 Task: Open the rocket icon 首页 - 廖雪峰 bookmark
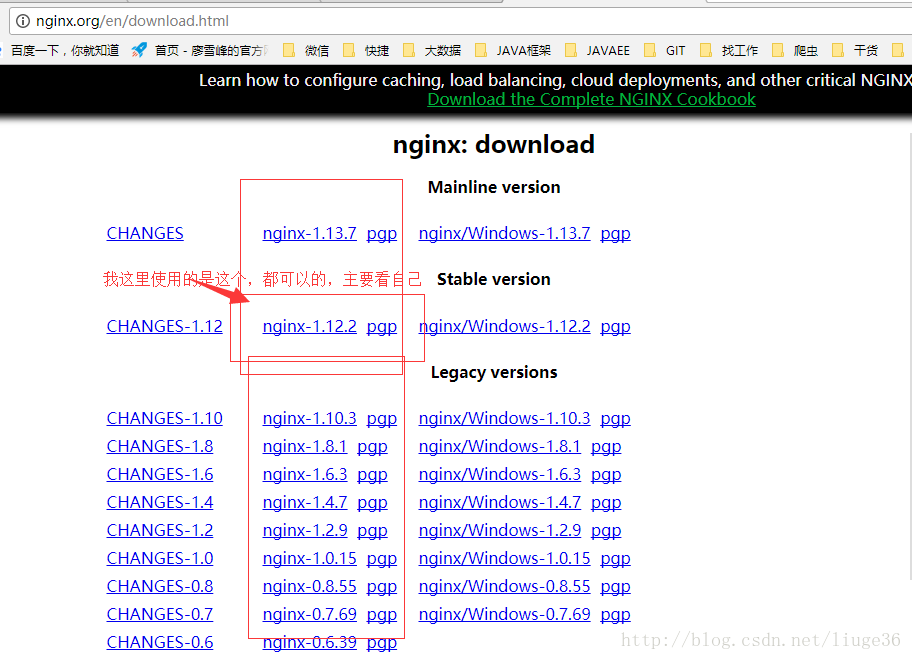pyautogui.click(x=199, y=51)
